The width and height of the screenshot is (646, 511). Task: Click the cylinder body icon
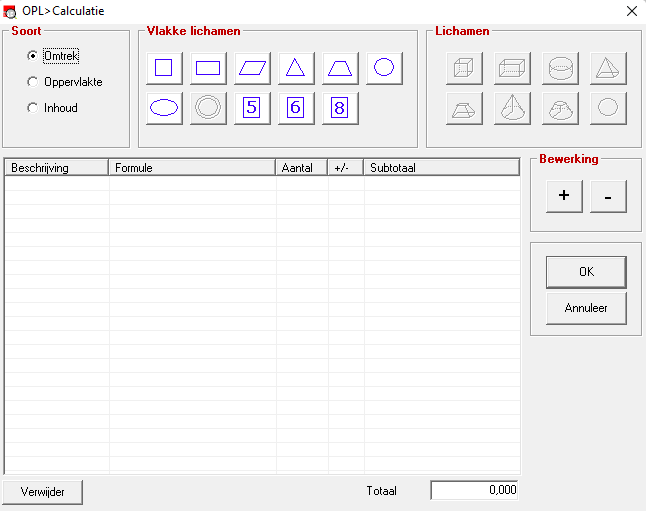[x=560, y=68]
